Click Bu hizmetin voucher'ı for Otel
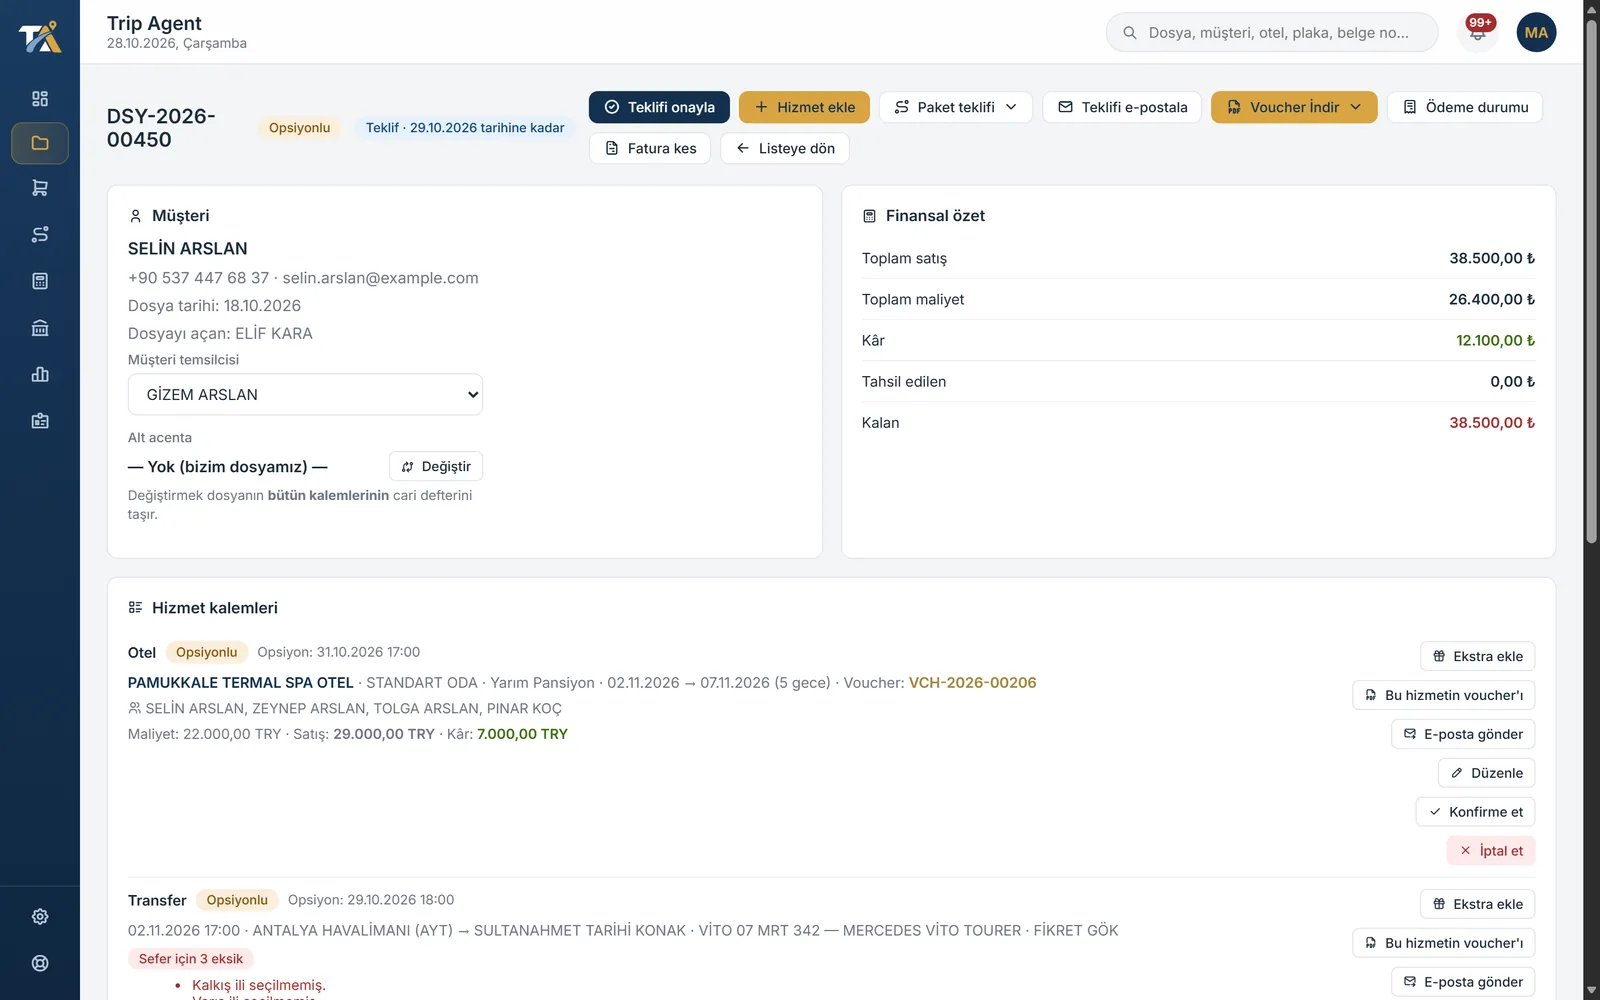The image size is (1600, 1000). (x=1443, y=695)
